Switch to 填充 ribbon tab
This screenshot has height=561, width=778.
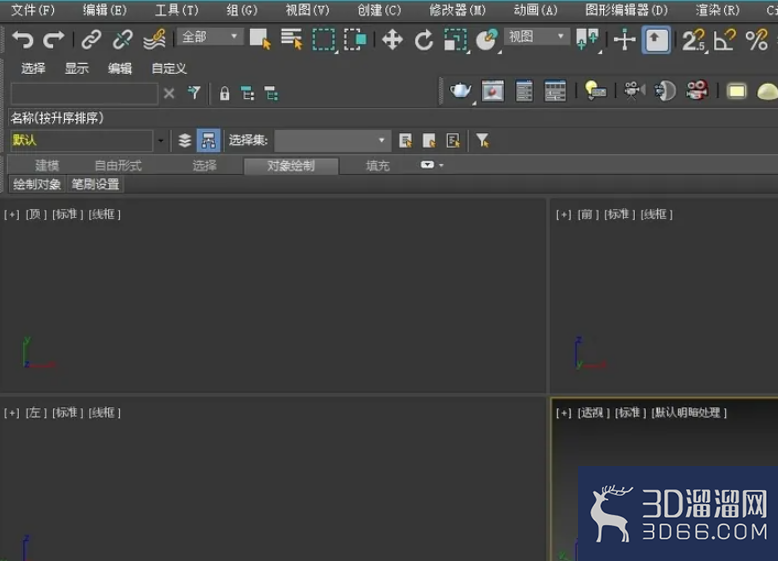(x=378, y=166)
